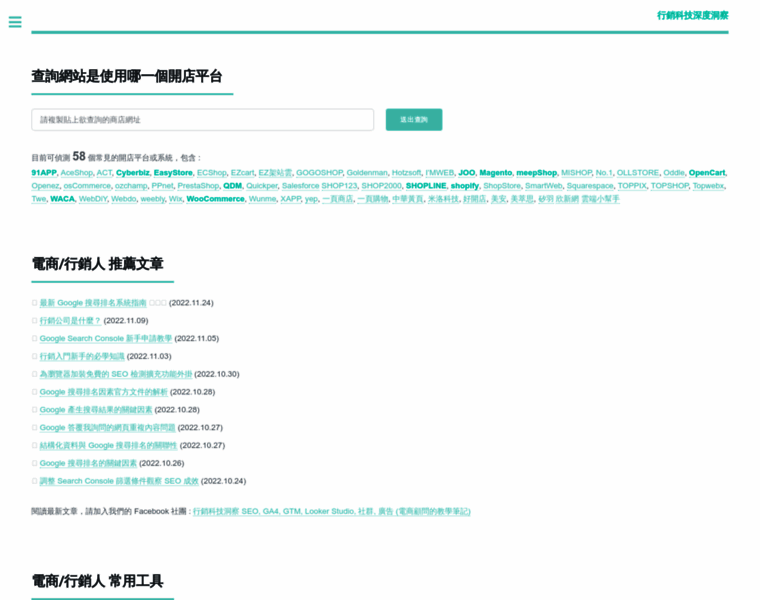This screenshot has height=600, width=760.
Task: Open 調整 Search Console 篩選條件 article
Action: [119, 481]
